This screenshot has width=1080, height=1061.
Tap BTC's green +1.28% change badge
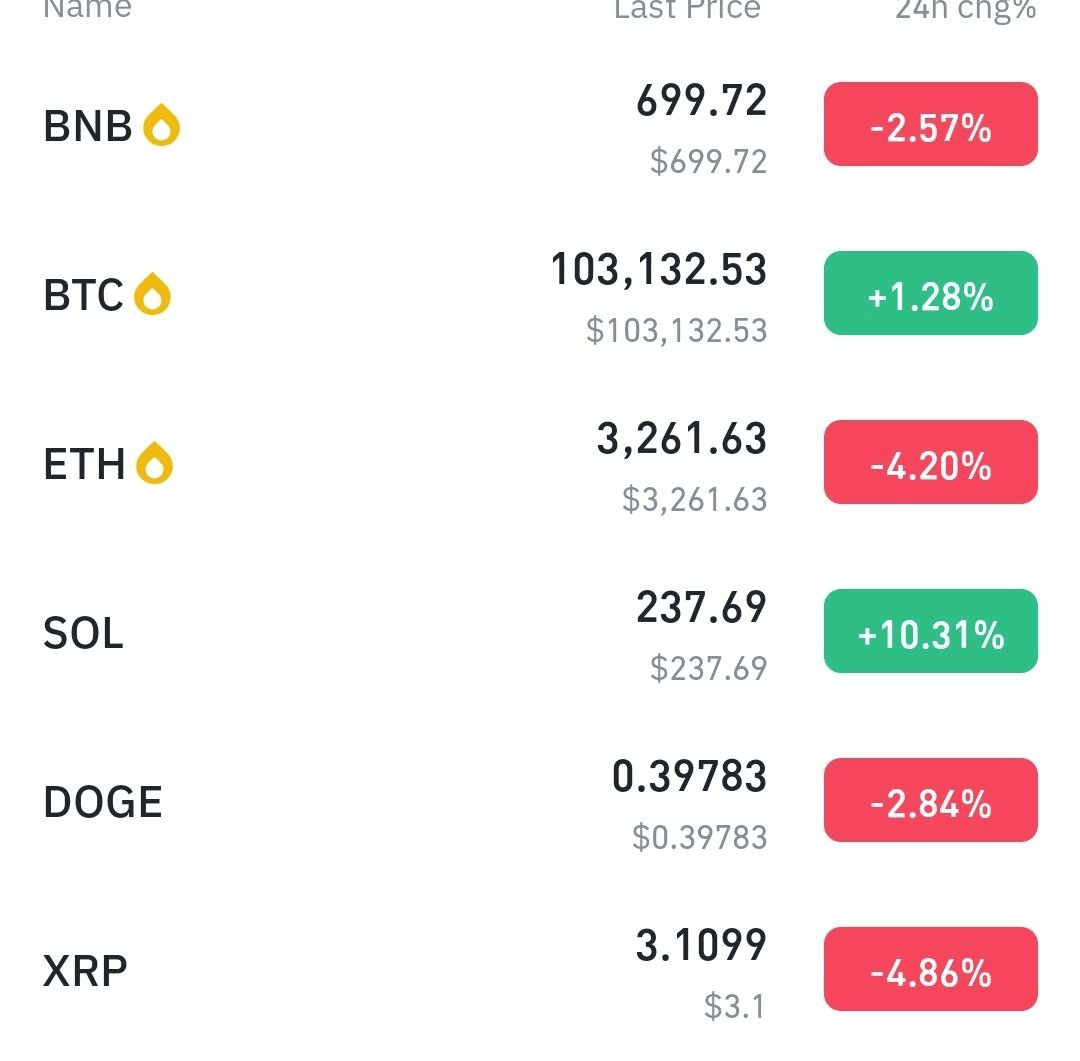[x=931, y=293]
